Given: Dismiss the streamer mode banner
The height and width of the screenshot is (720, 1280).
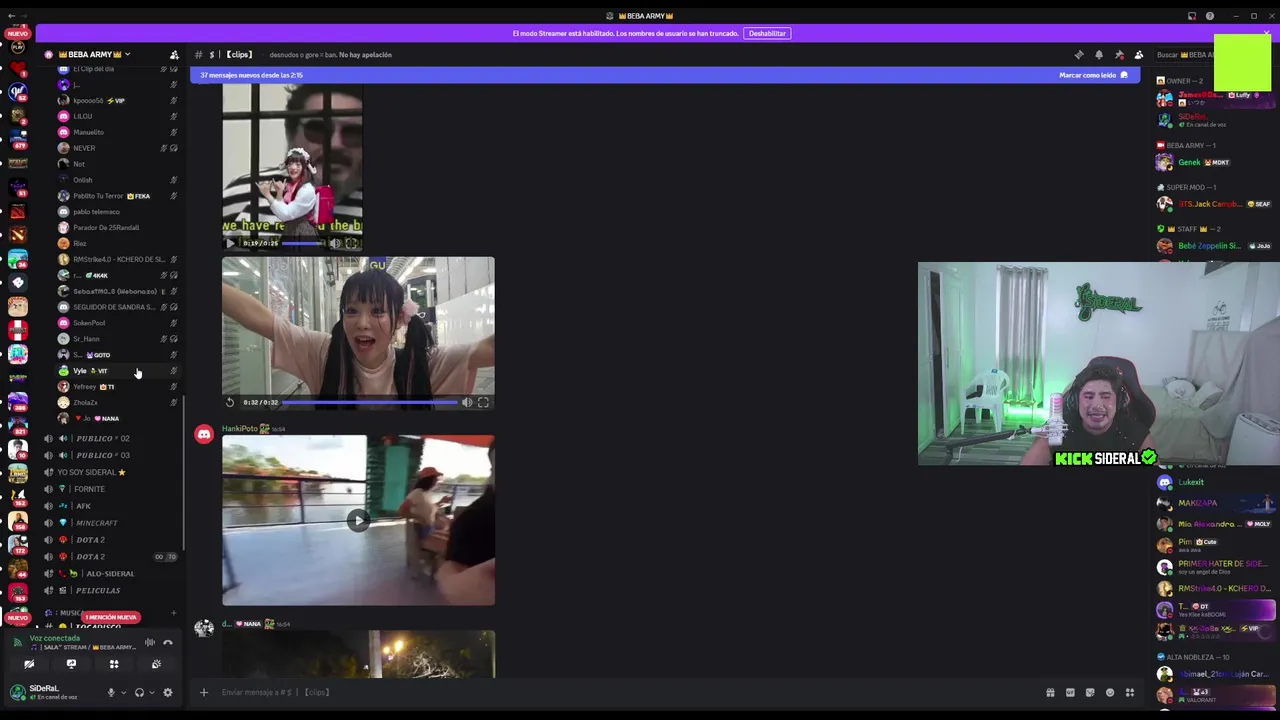Looking at the screenshot, I should (x=1266, y=33).
